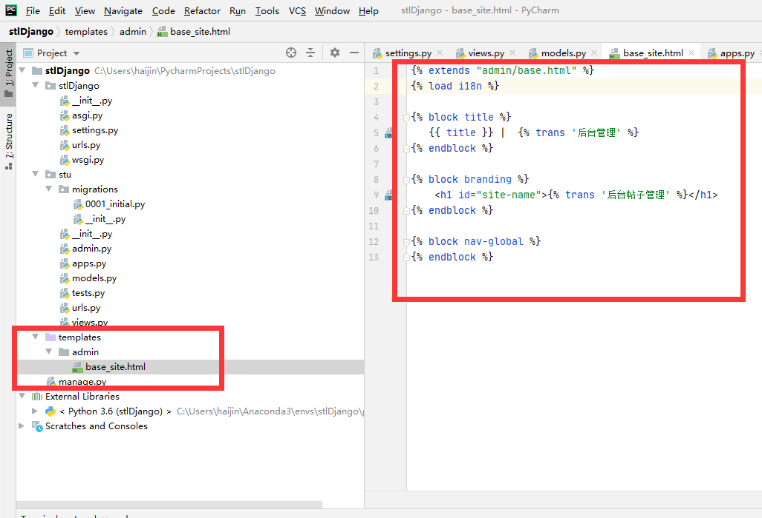
Task: Hide the Project panel with minus icon
Action: 354,52
